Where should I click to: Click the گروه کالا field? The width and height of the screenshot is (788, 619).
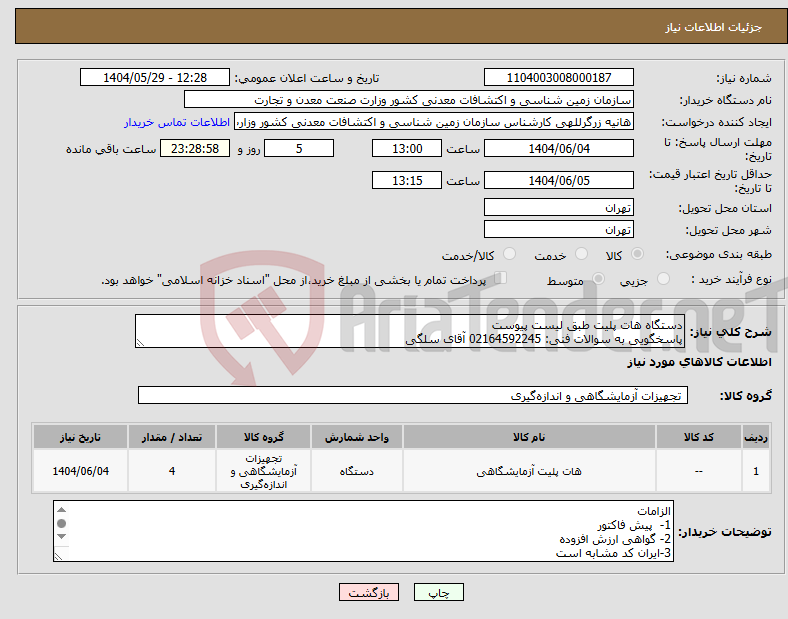click(413, 395)
